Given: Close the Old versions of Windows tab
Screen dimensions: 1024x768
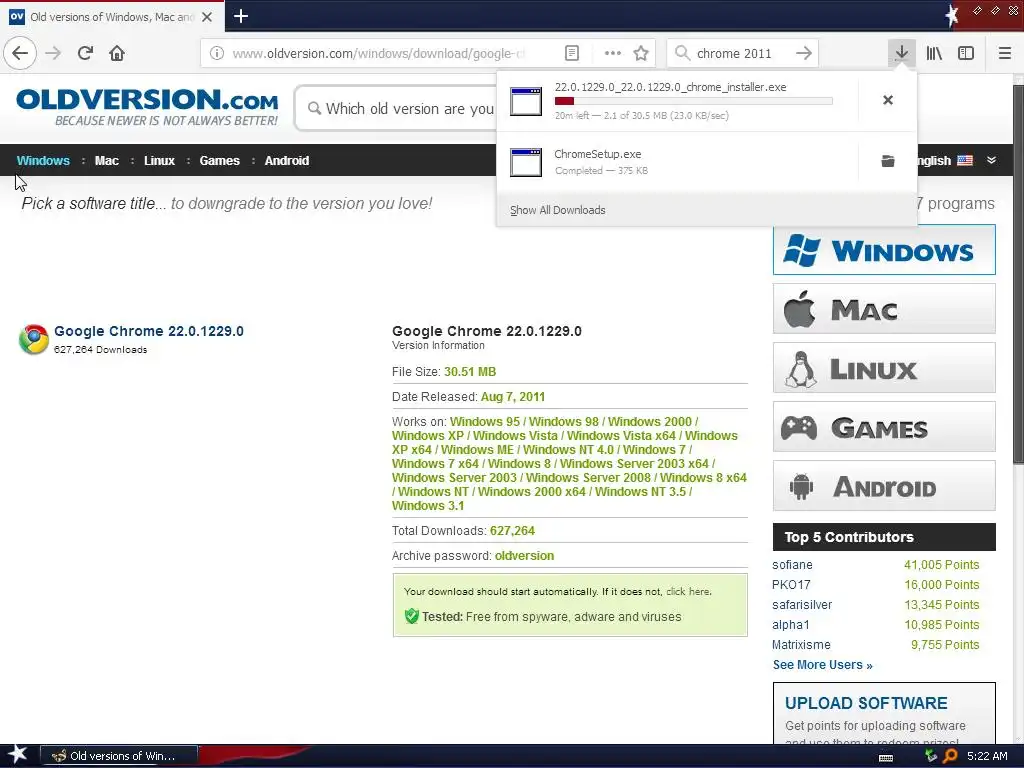Looking at the screenshot, I should [207, 17].
